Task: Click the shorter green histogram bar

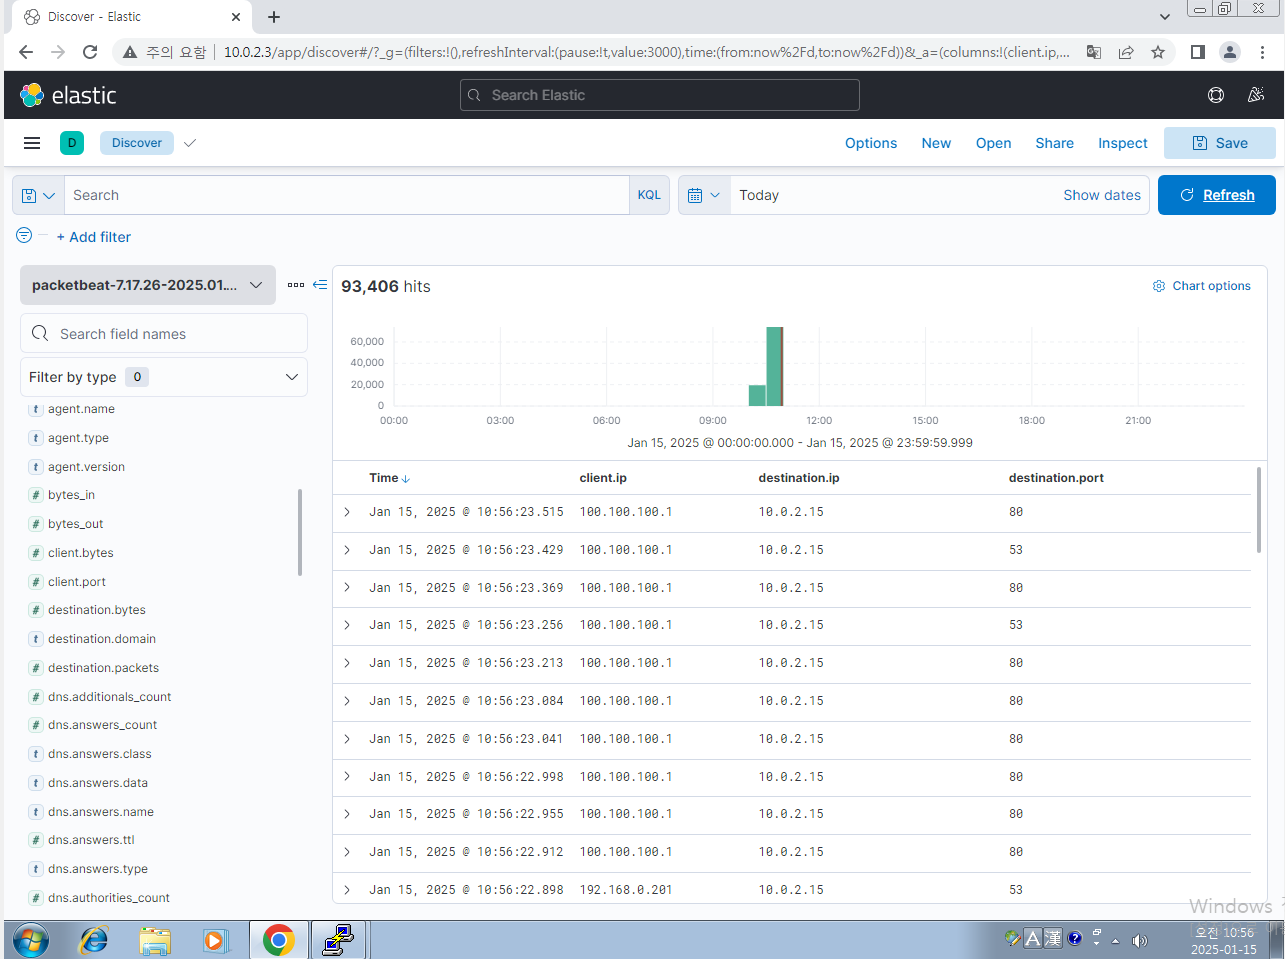Action: [757, 396]
